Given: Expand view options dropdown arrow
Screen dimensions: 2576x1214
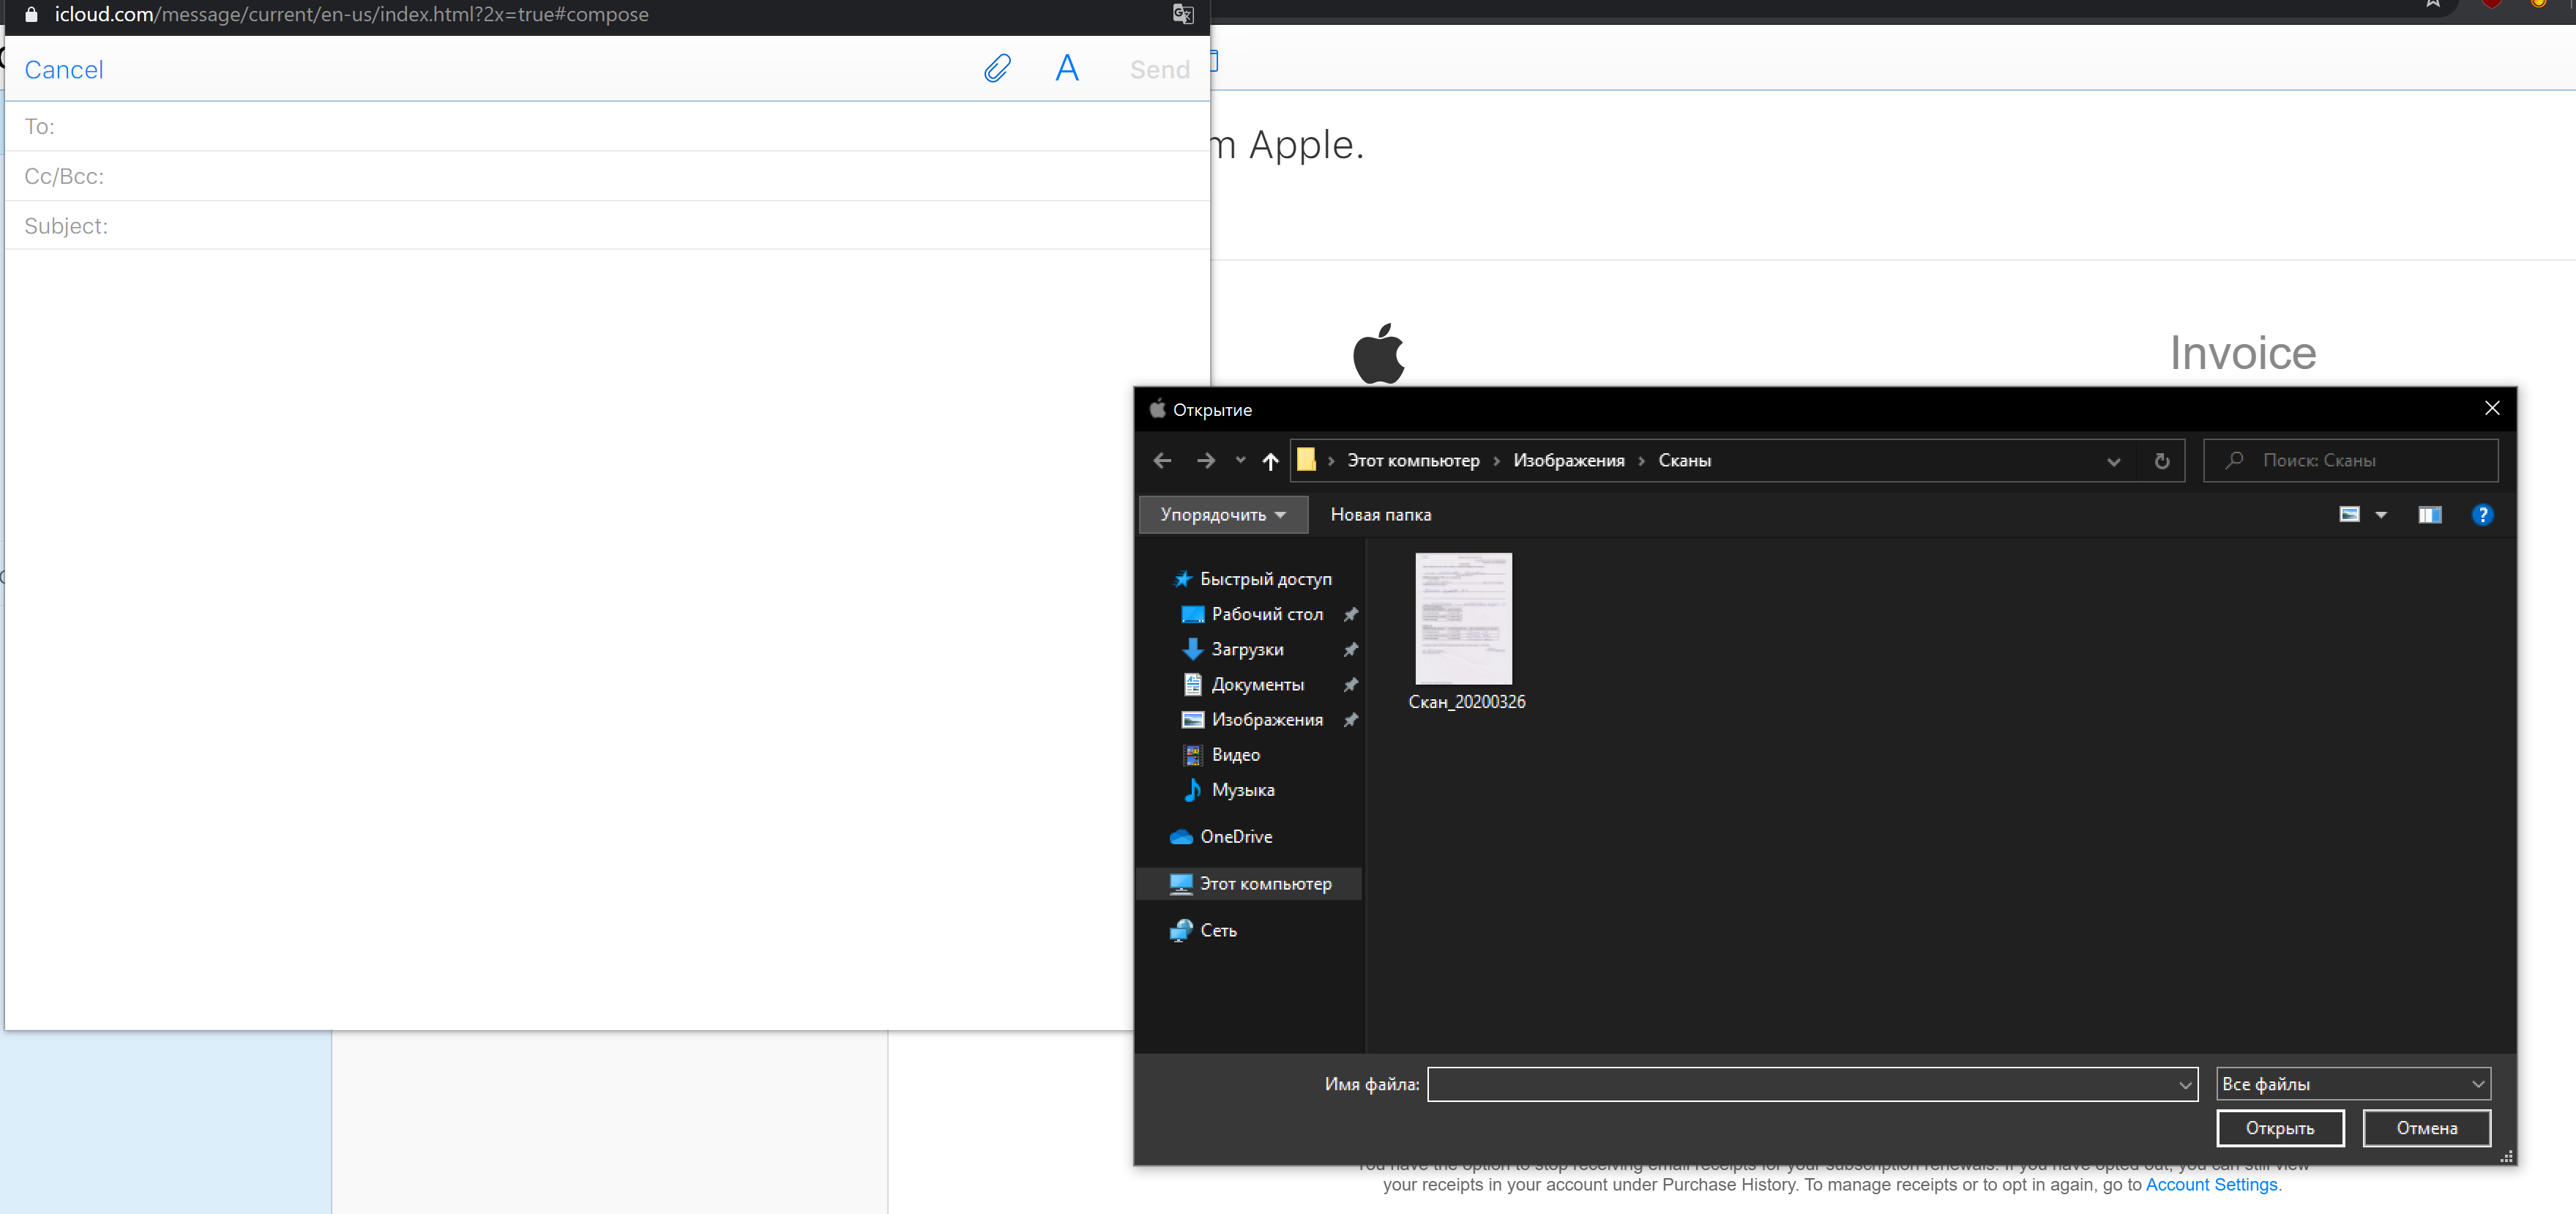Looking at the screenshot, I should click(x=2381, y=515).
